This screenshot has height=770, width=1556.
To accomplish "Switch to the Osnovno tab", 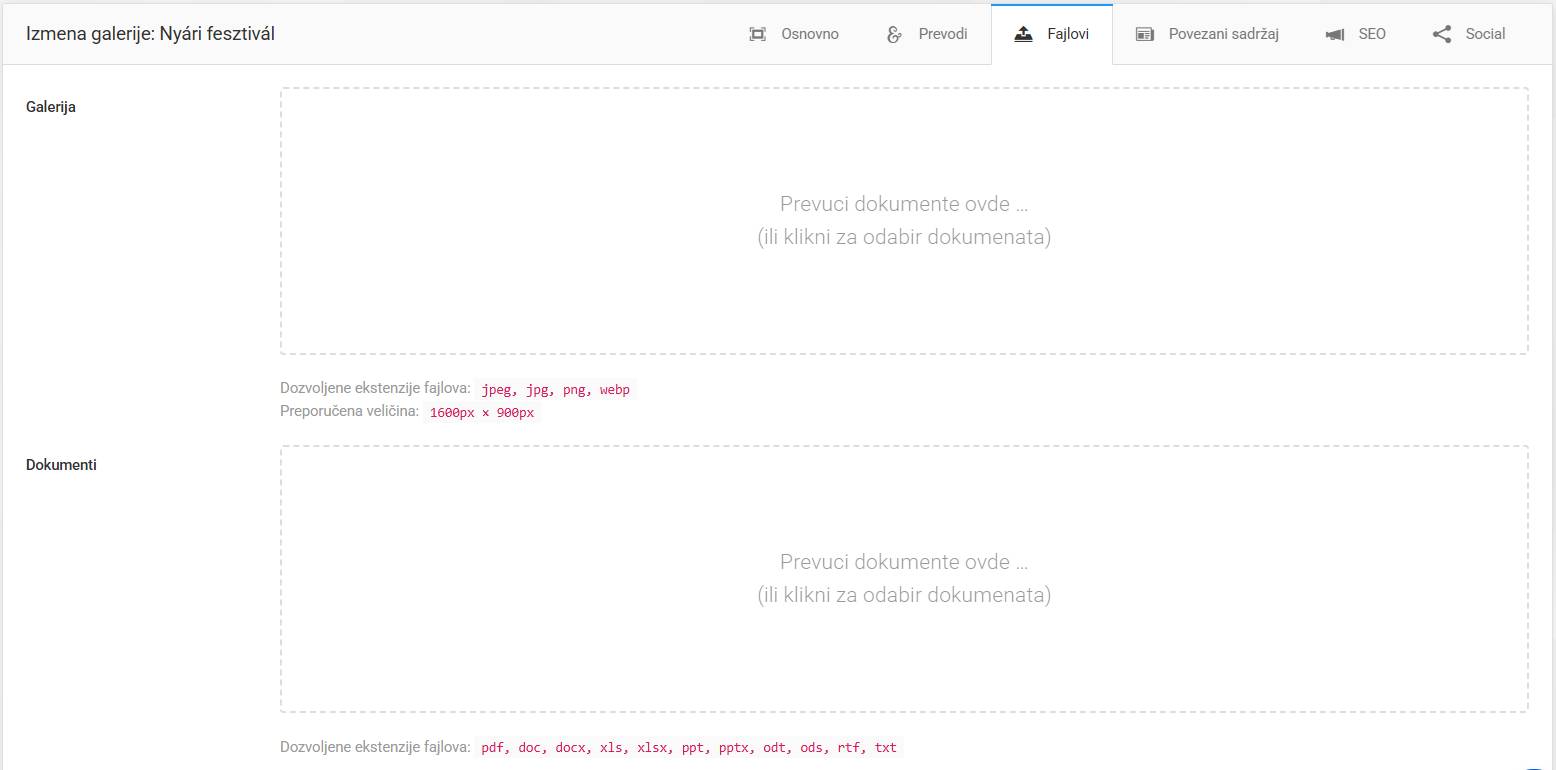I will point(809,34).
